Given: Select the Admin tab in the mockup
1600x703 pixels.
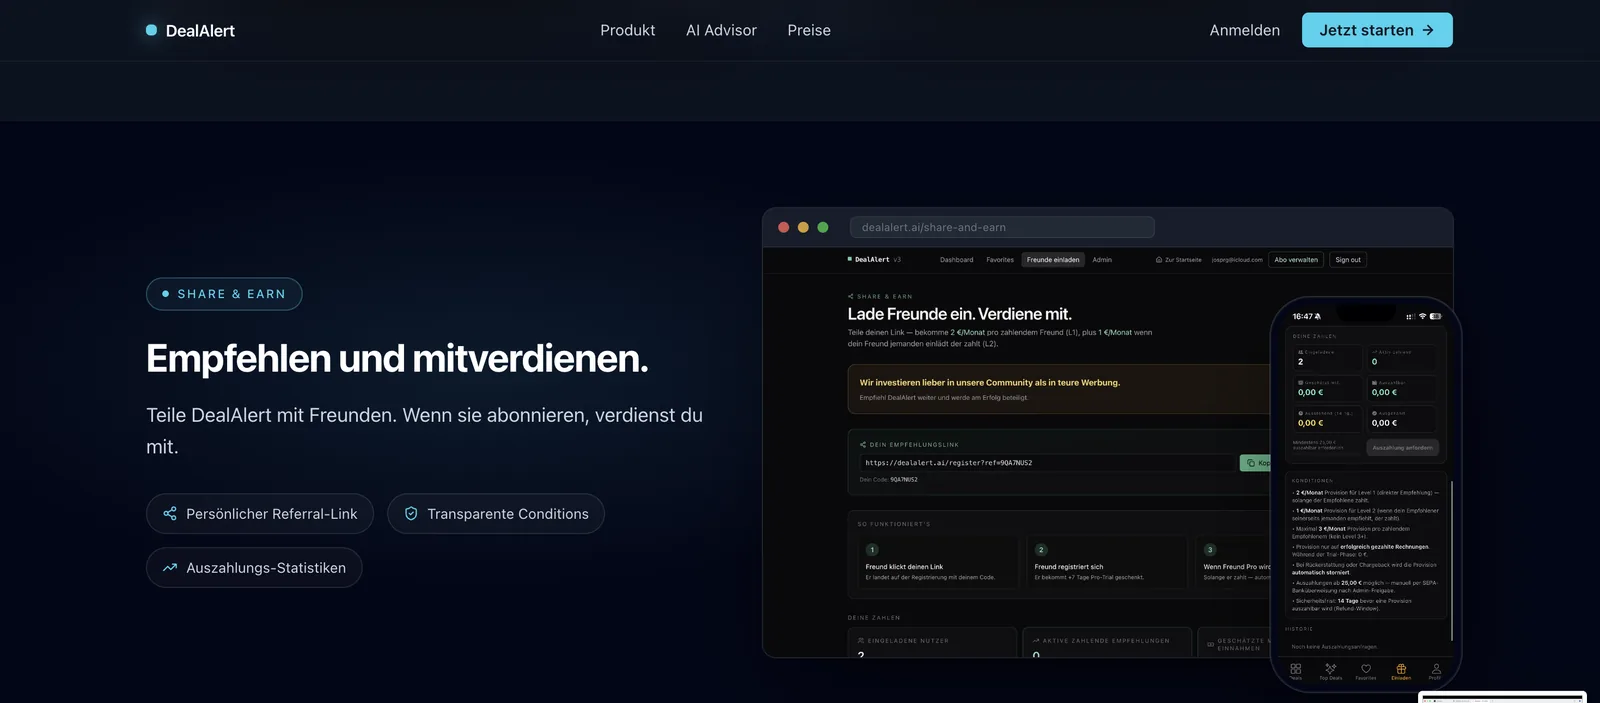Looking at the screenshot, I should tap(1102, 260).
